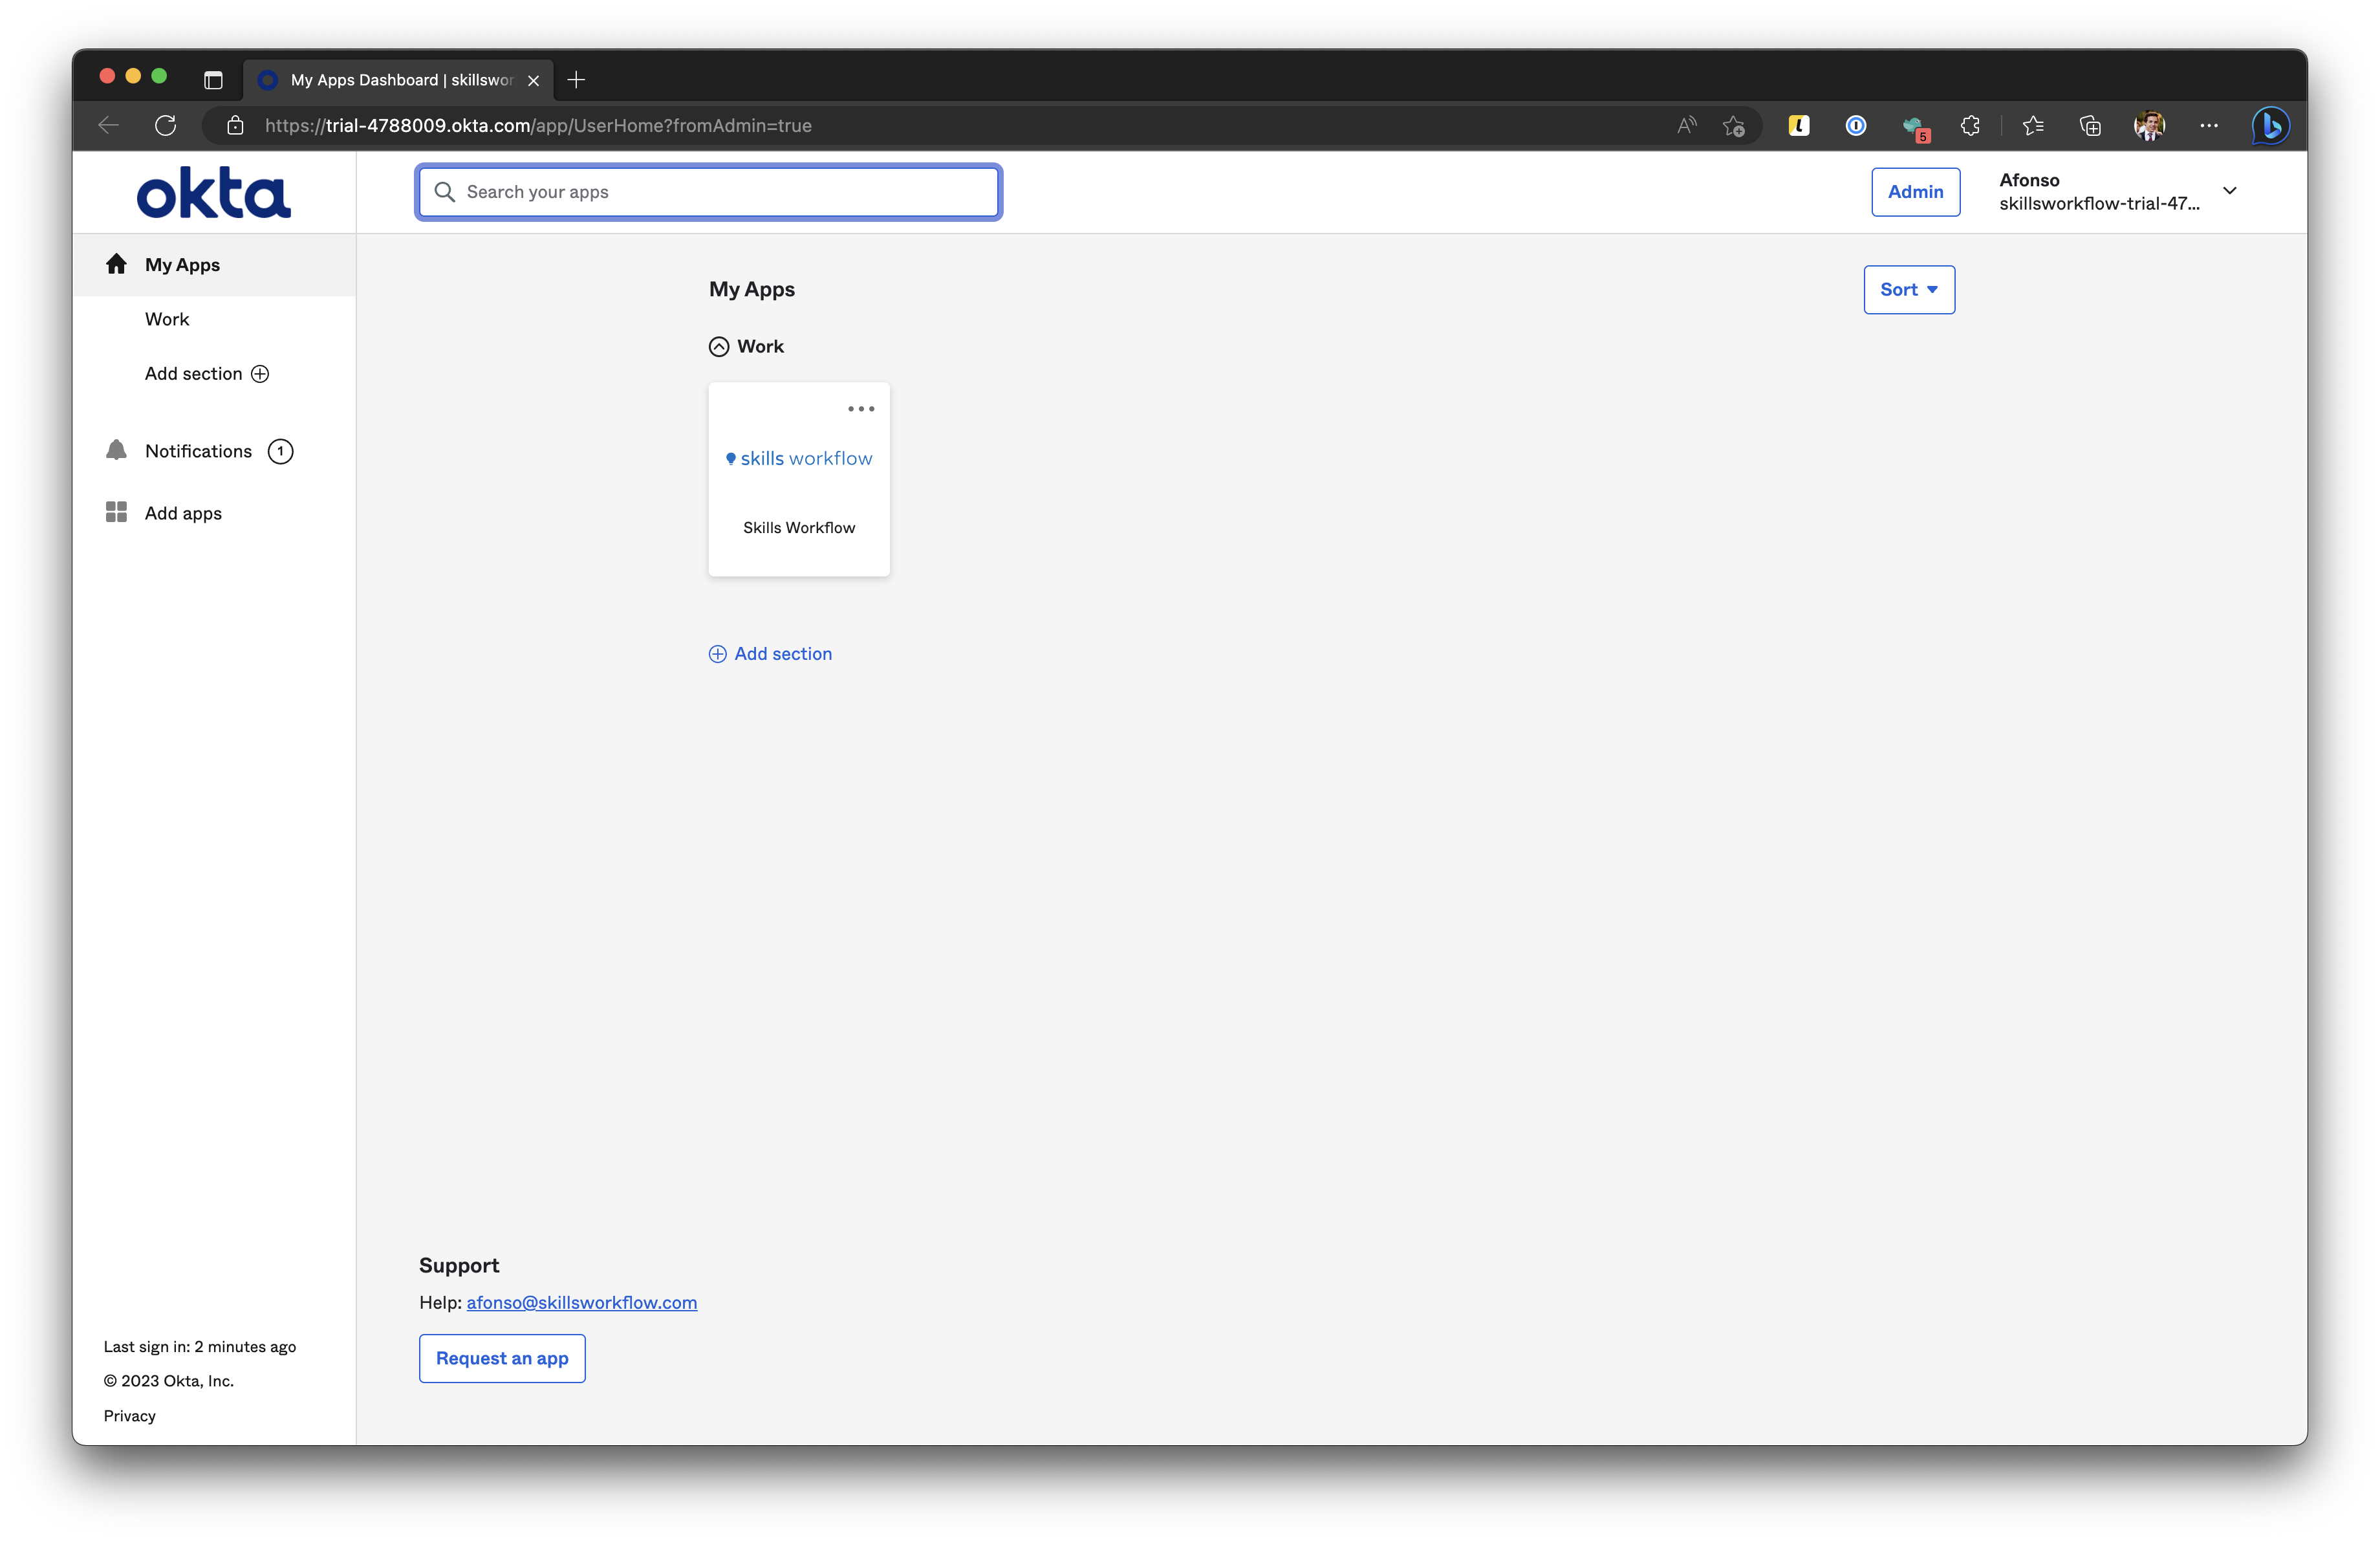Viewport: 2380px width, 1541px height.
Task: Open the 1Password extension icon
Action: tap(1856, 125)
